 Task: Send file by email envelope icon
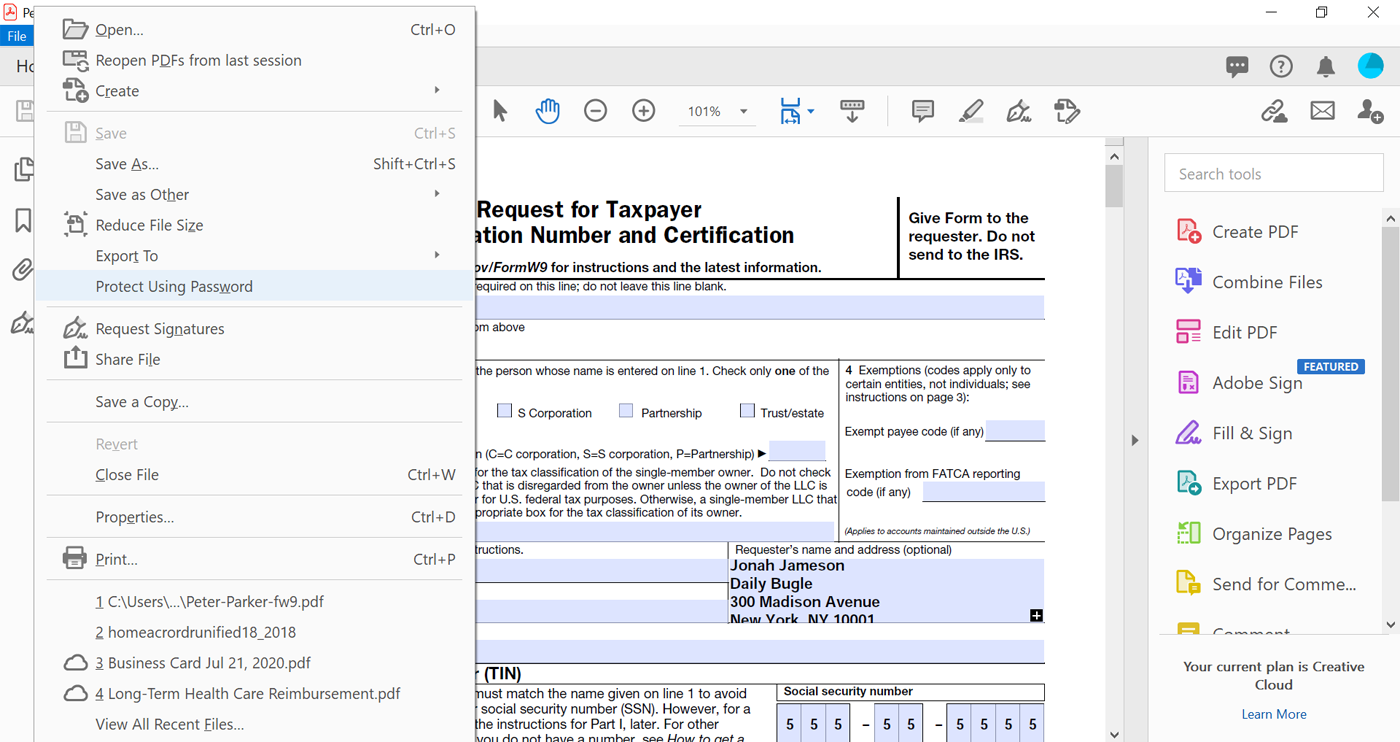[1322, 111]
